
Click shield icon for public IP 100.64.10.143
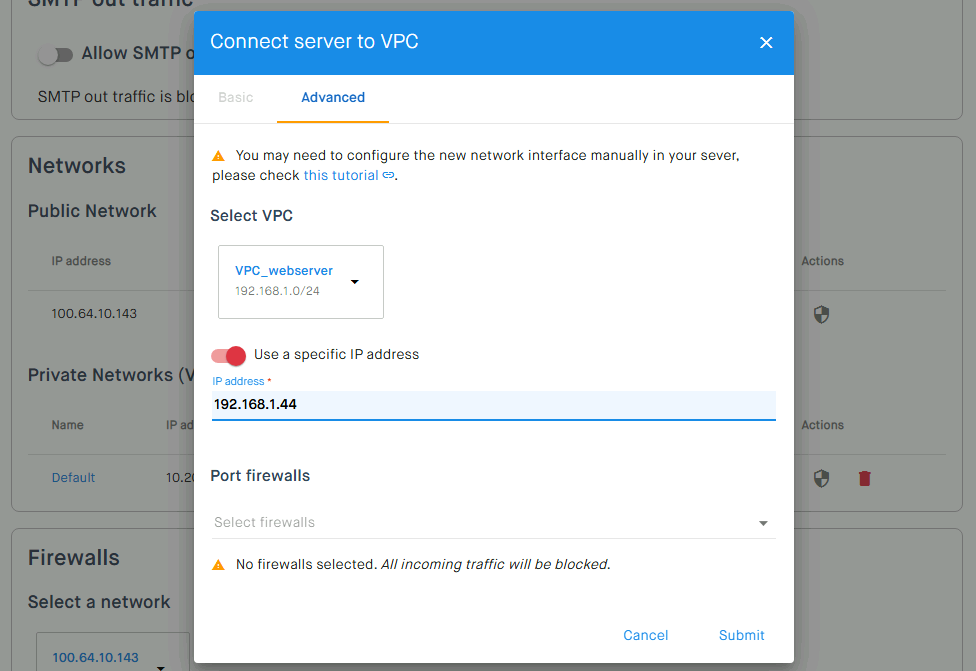pos(821,314)
